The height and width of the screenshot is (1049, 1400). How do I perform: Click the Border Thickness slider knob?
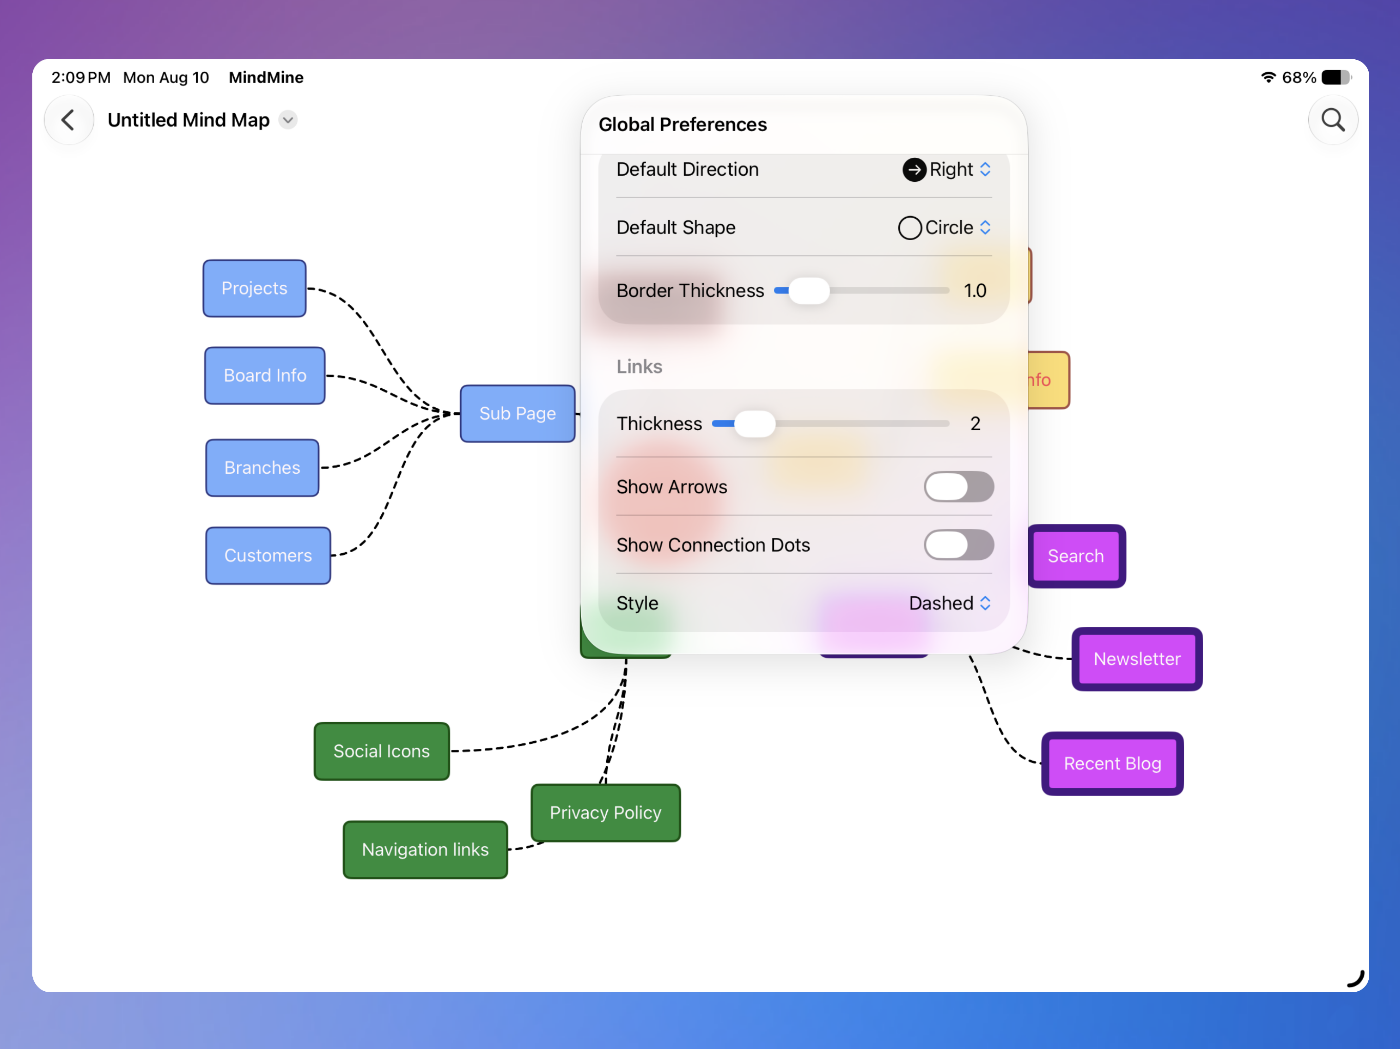(809, 291)
